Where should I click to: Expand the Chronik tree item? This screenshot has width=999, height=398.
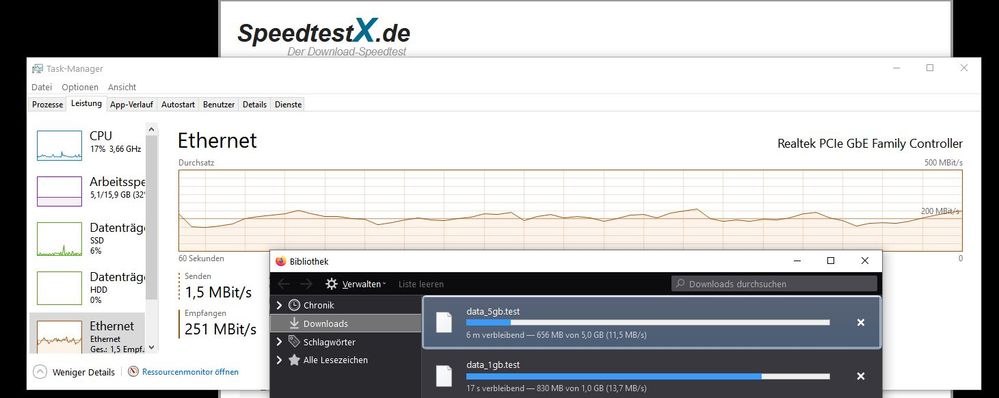(279, 306)
